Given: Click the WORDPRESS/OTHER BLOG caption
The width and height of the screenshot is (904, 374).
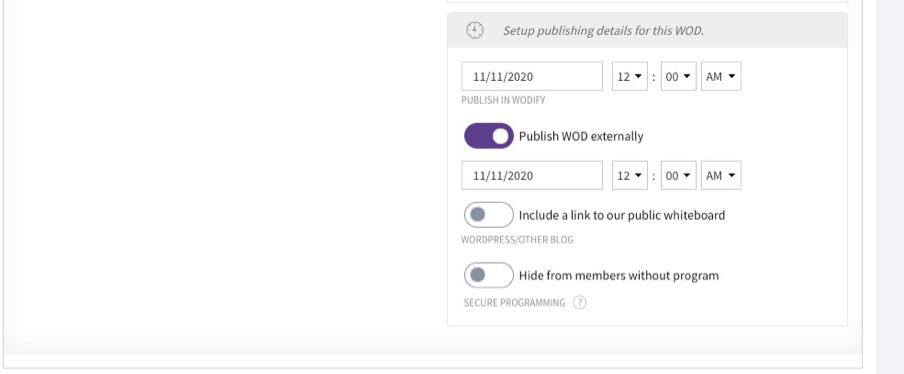Looking at the screenshot, I should (517, 240).
